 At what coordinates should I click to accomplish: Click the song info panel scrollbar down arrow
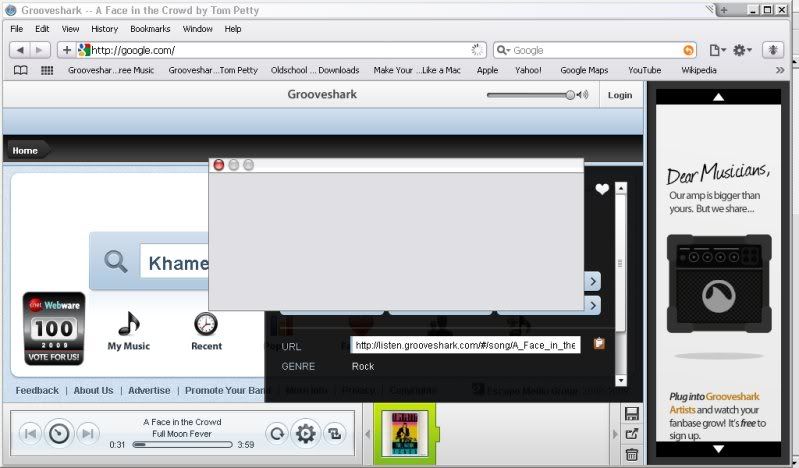pyautogui.click(x=621, y=380)
